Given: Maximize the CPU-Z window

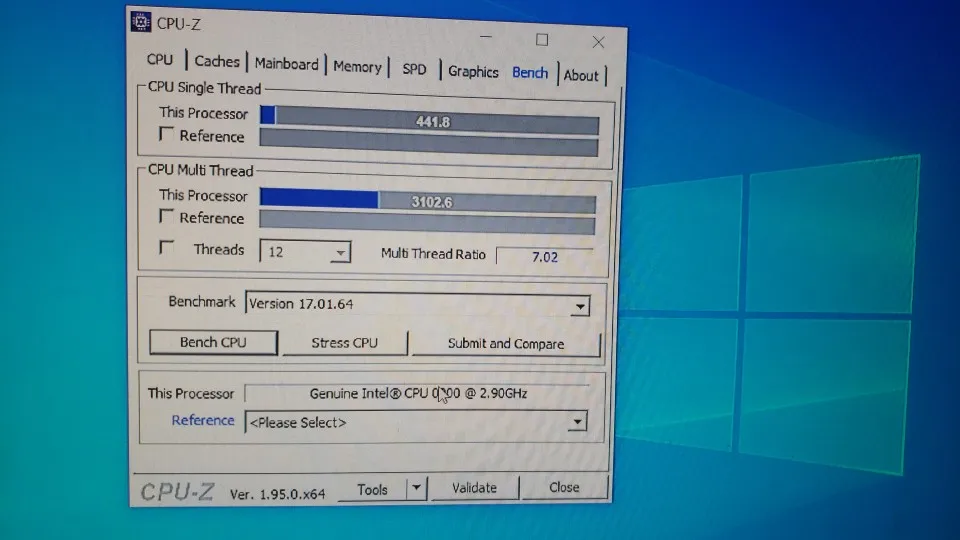Looking at the screenshot, I should click(542, 40).
